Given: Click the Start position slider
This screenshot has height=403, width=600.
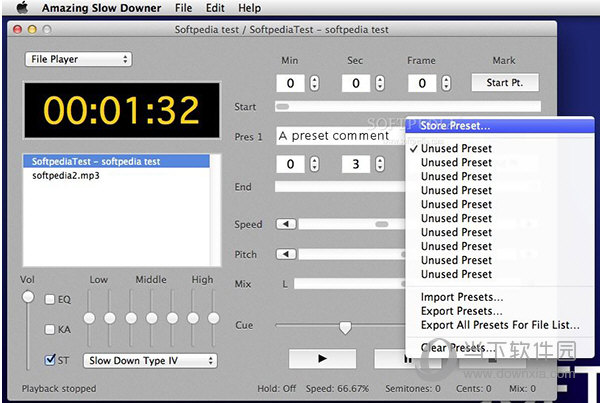Looking at the screenshot, I should (x=408, y=106).
